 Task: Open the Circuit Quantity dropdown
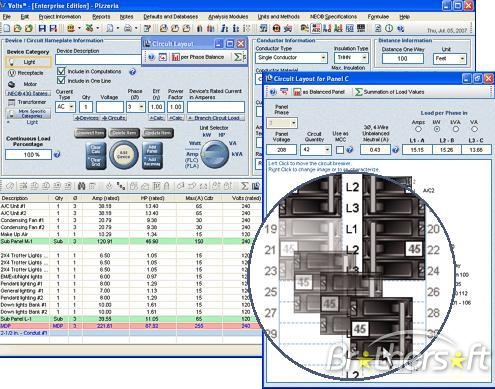coord(327,150)
